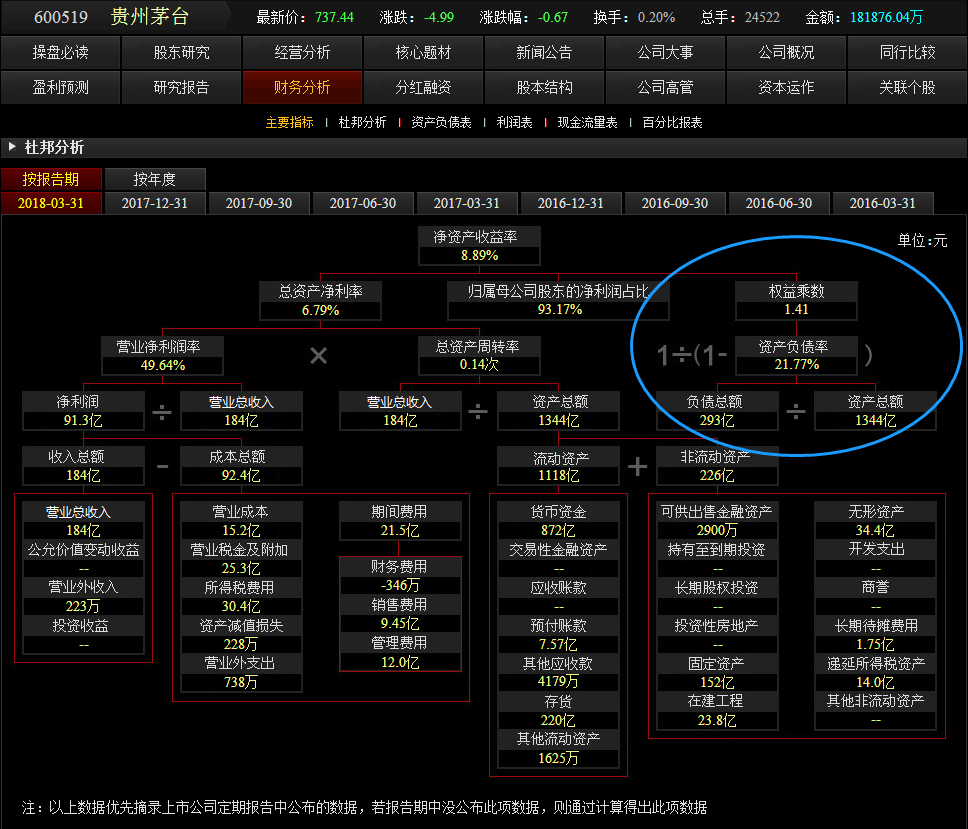Click the 总资产周转率 0.14次 node
Image resolution: width=968 pixels, height=829 pixels.
coord(479,356)
